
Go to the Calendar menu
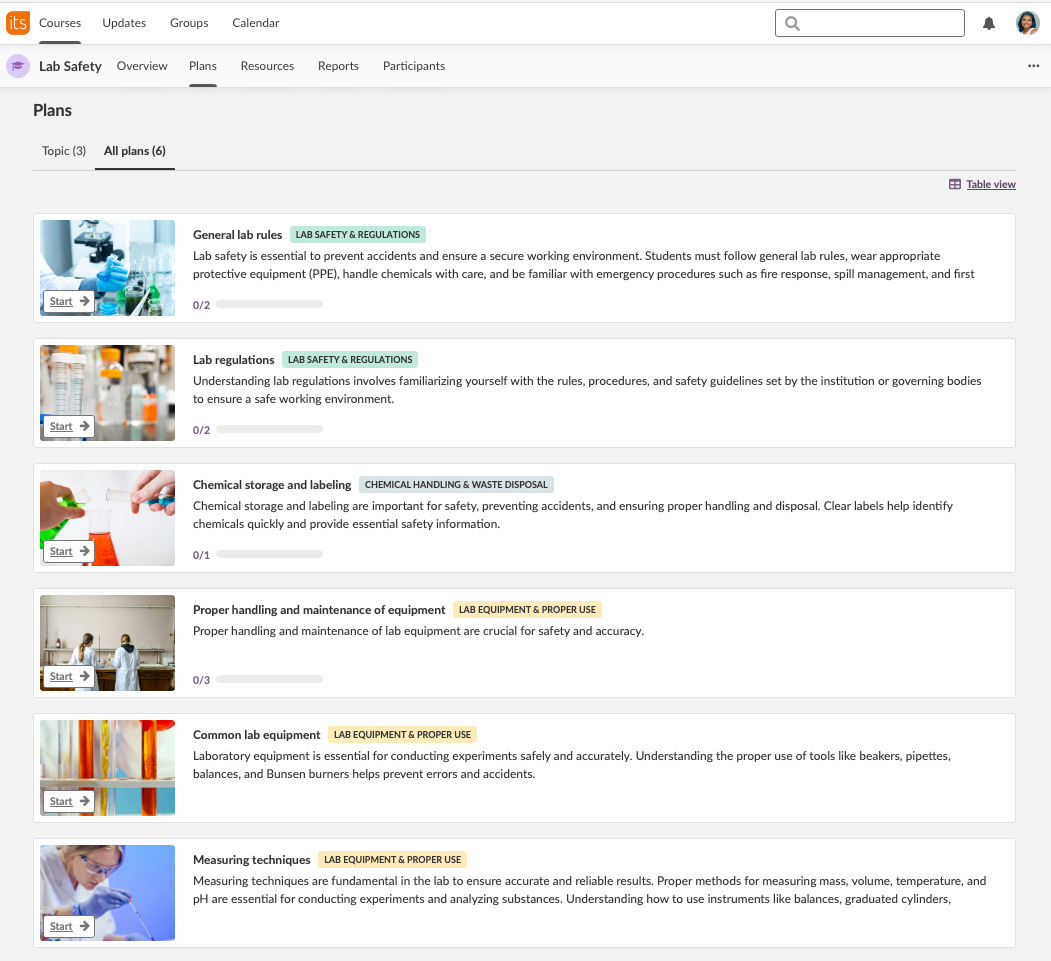(x=256, y=23)
